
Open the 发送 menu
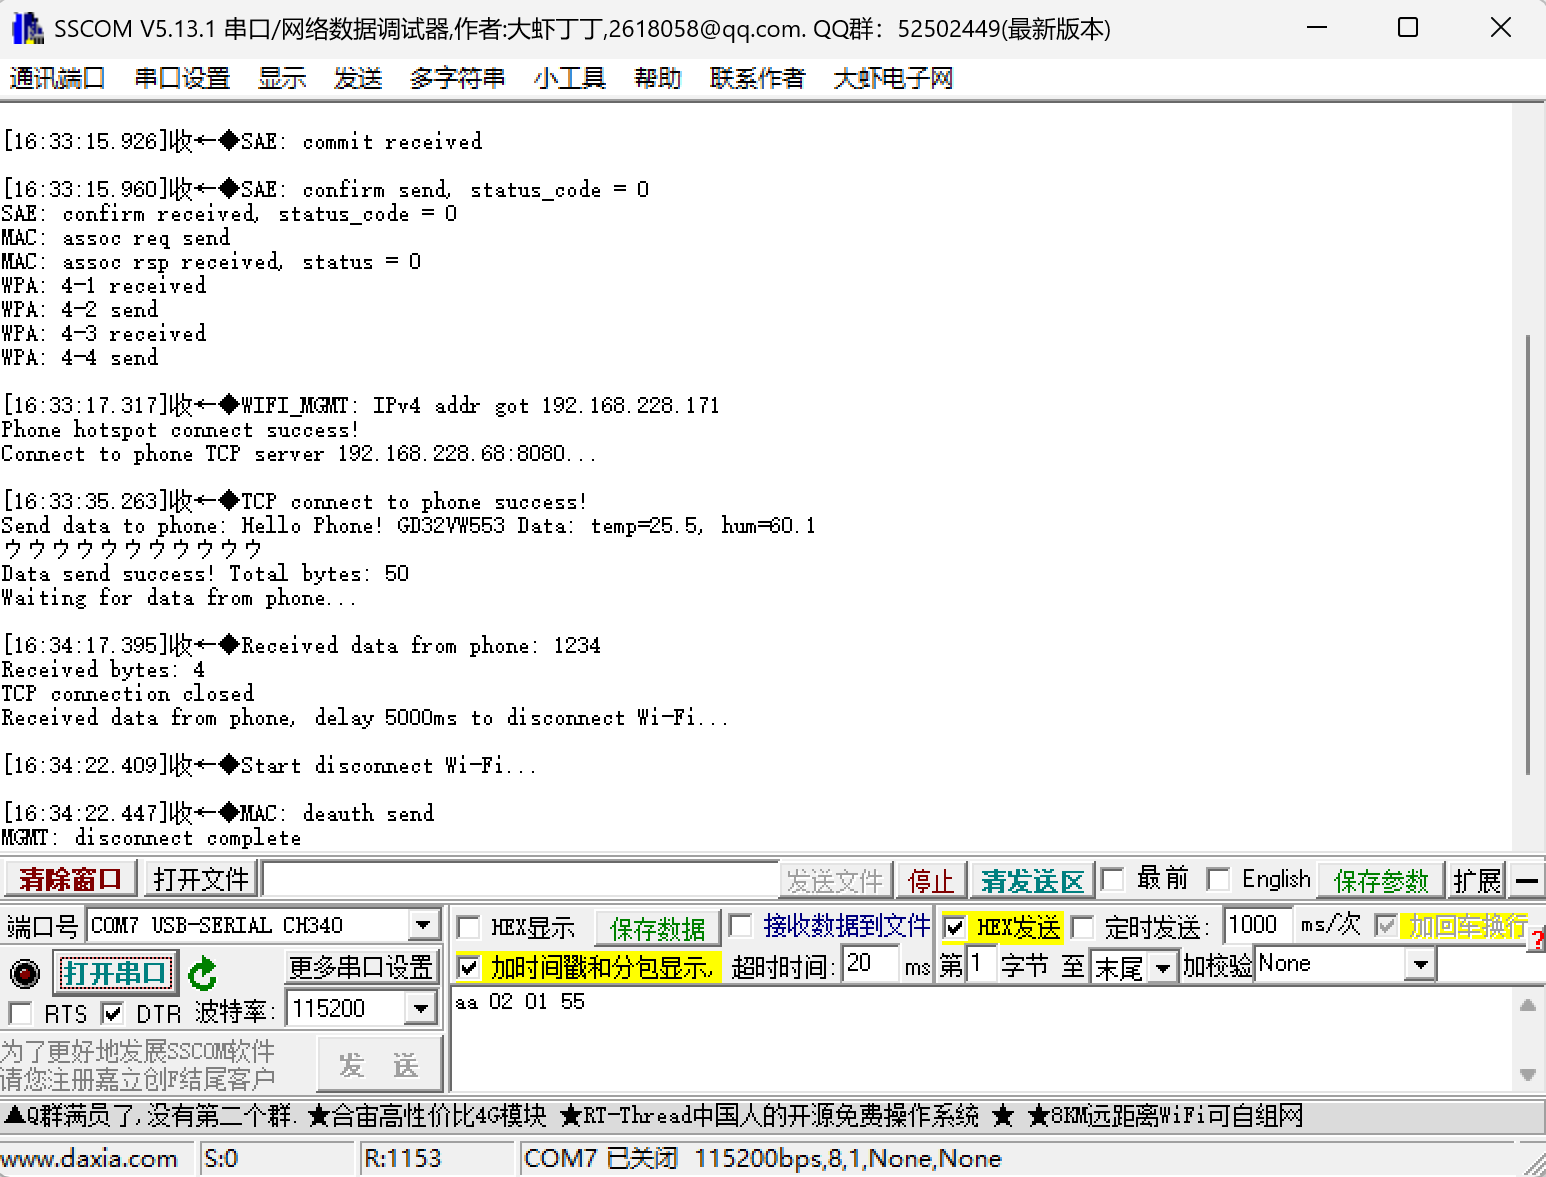[x=358, y=78]
